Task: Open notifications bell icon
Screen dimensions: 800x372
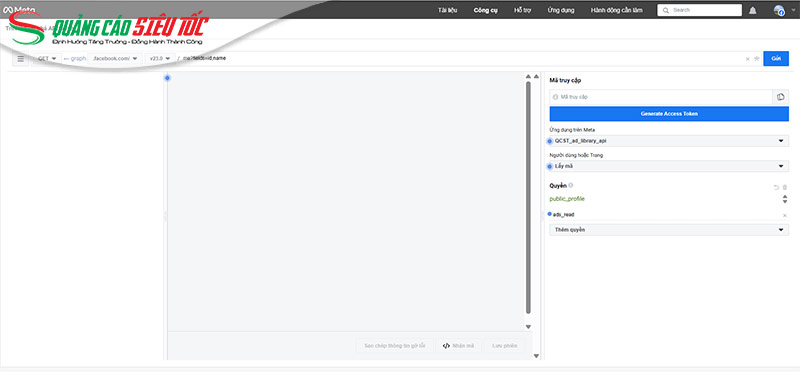Action: point(753,10)
